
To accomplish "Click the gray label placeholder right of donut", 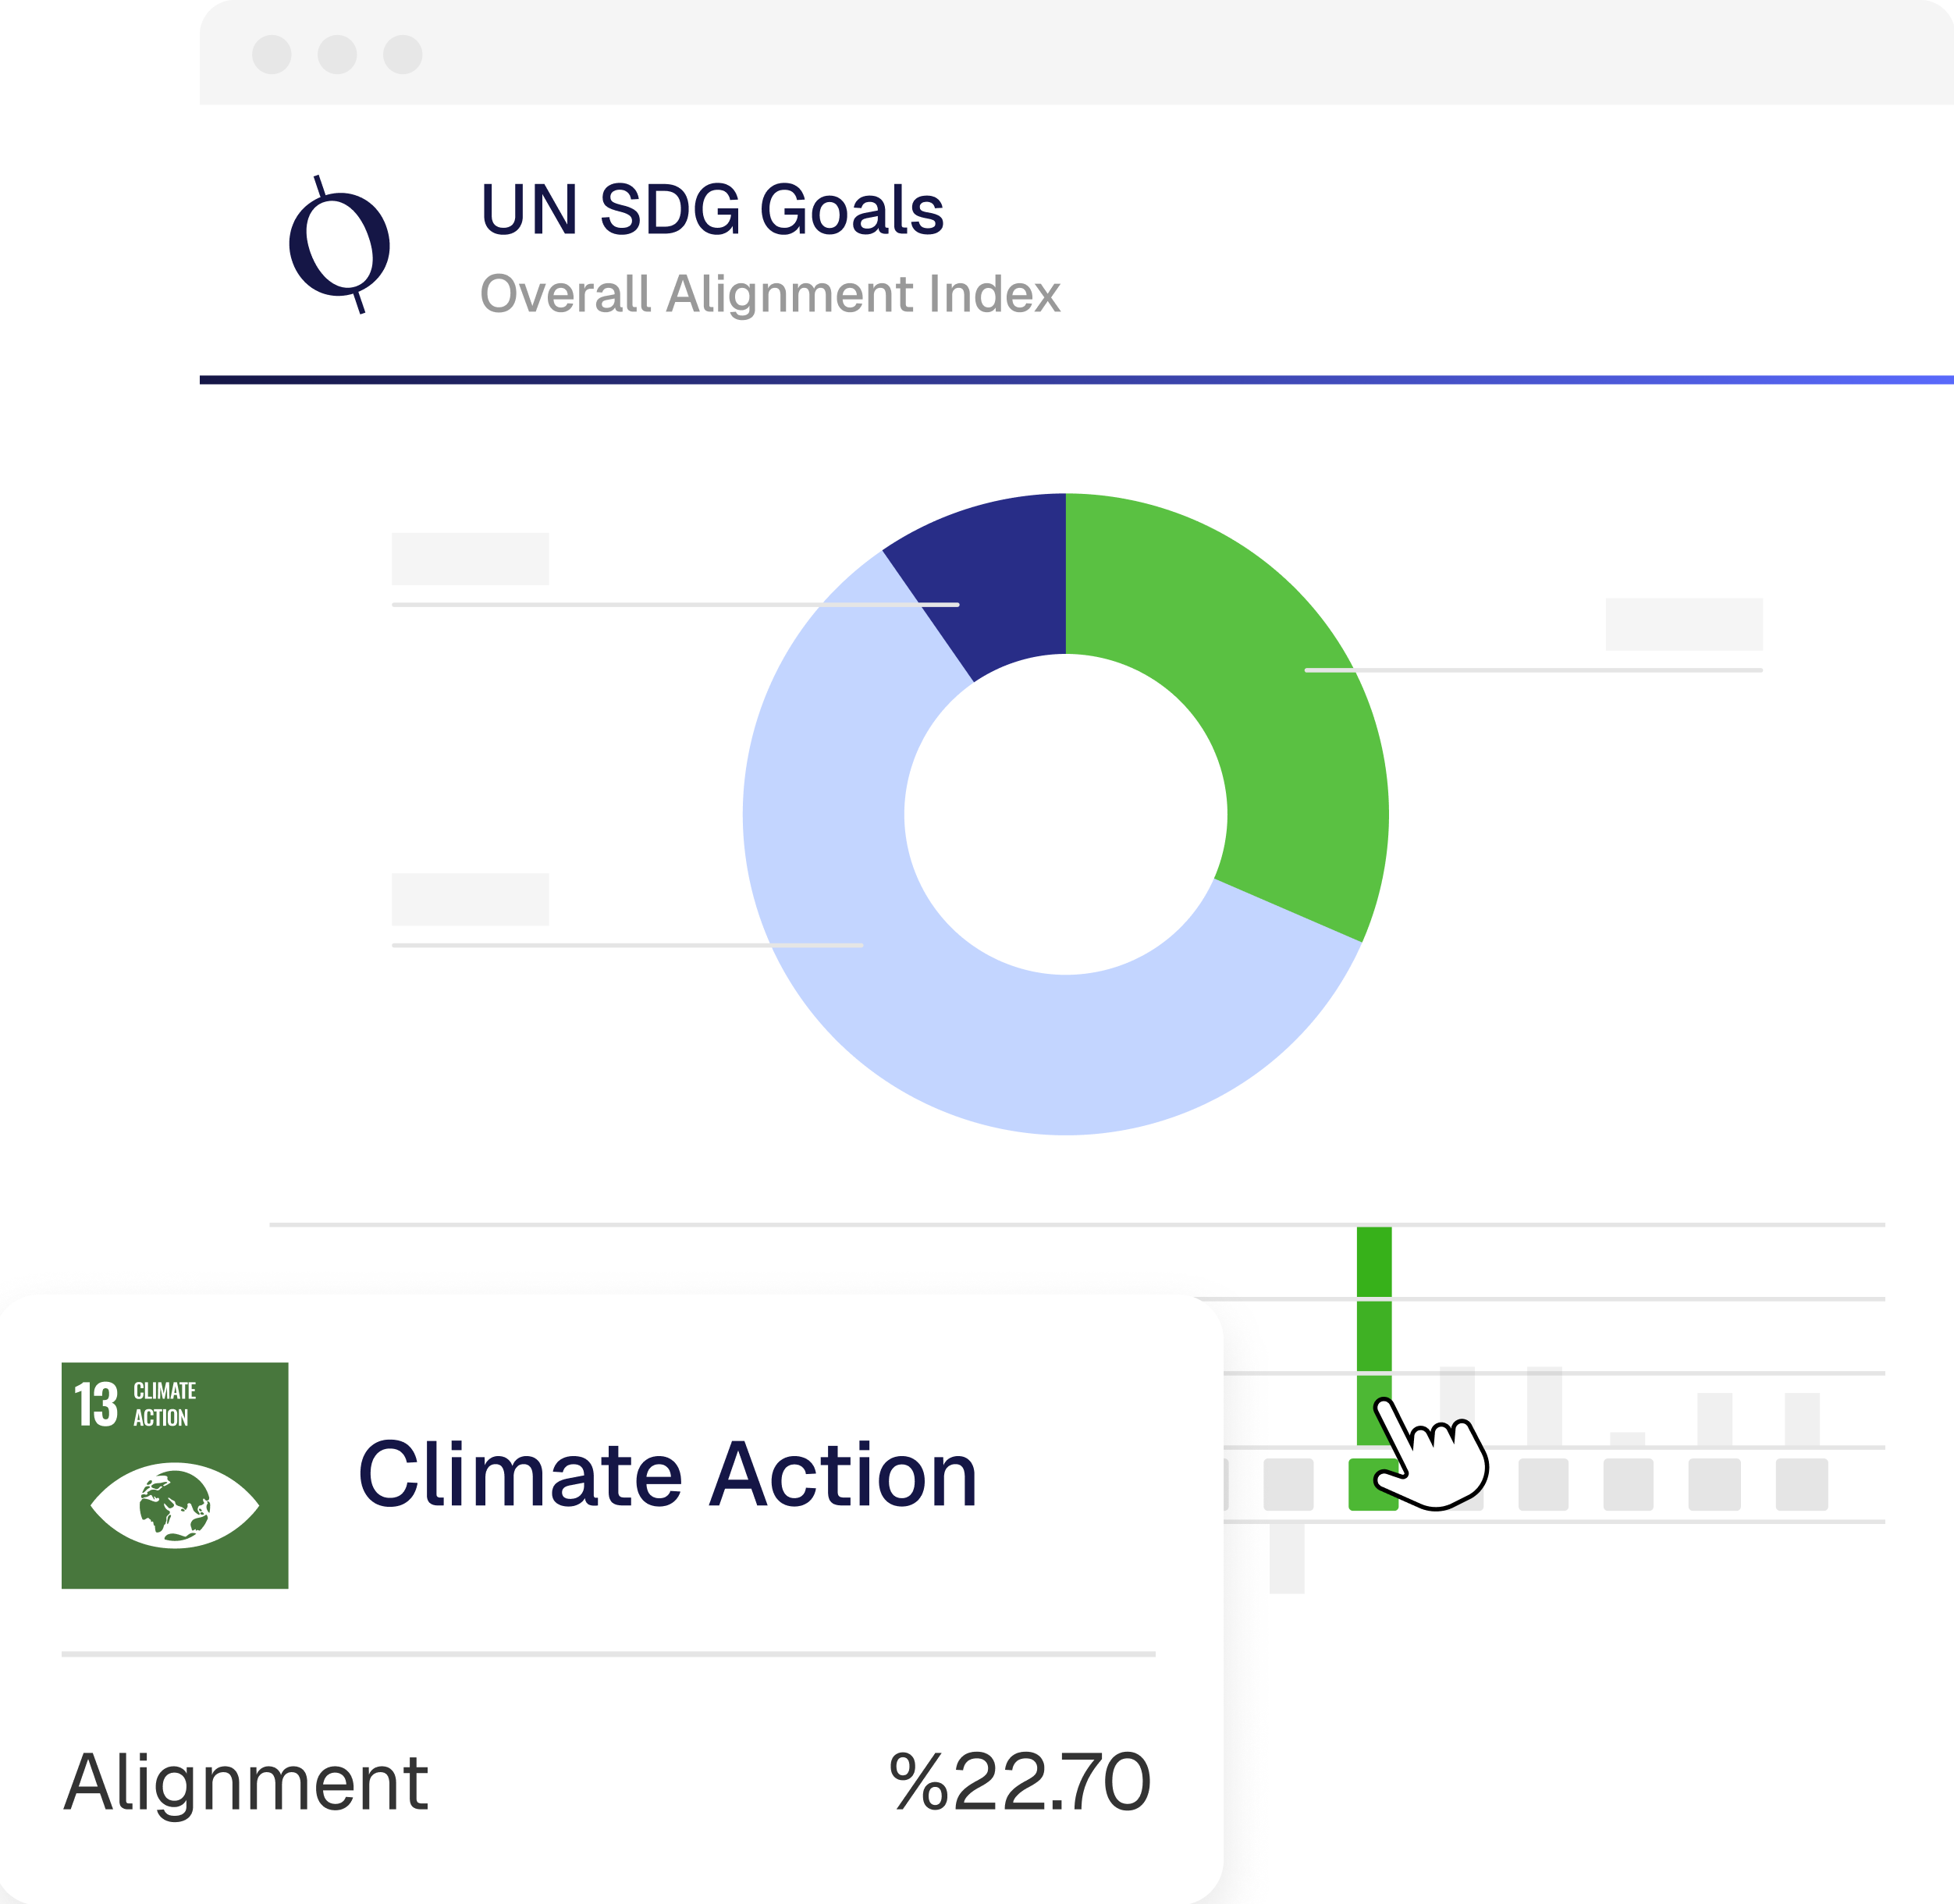I will click(x=1683, y=624).
